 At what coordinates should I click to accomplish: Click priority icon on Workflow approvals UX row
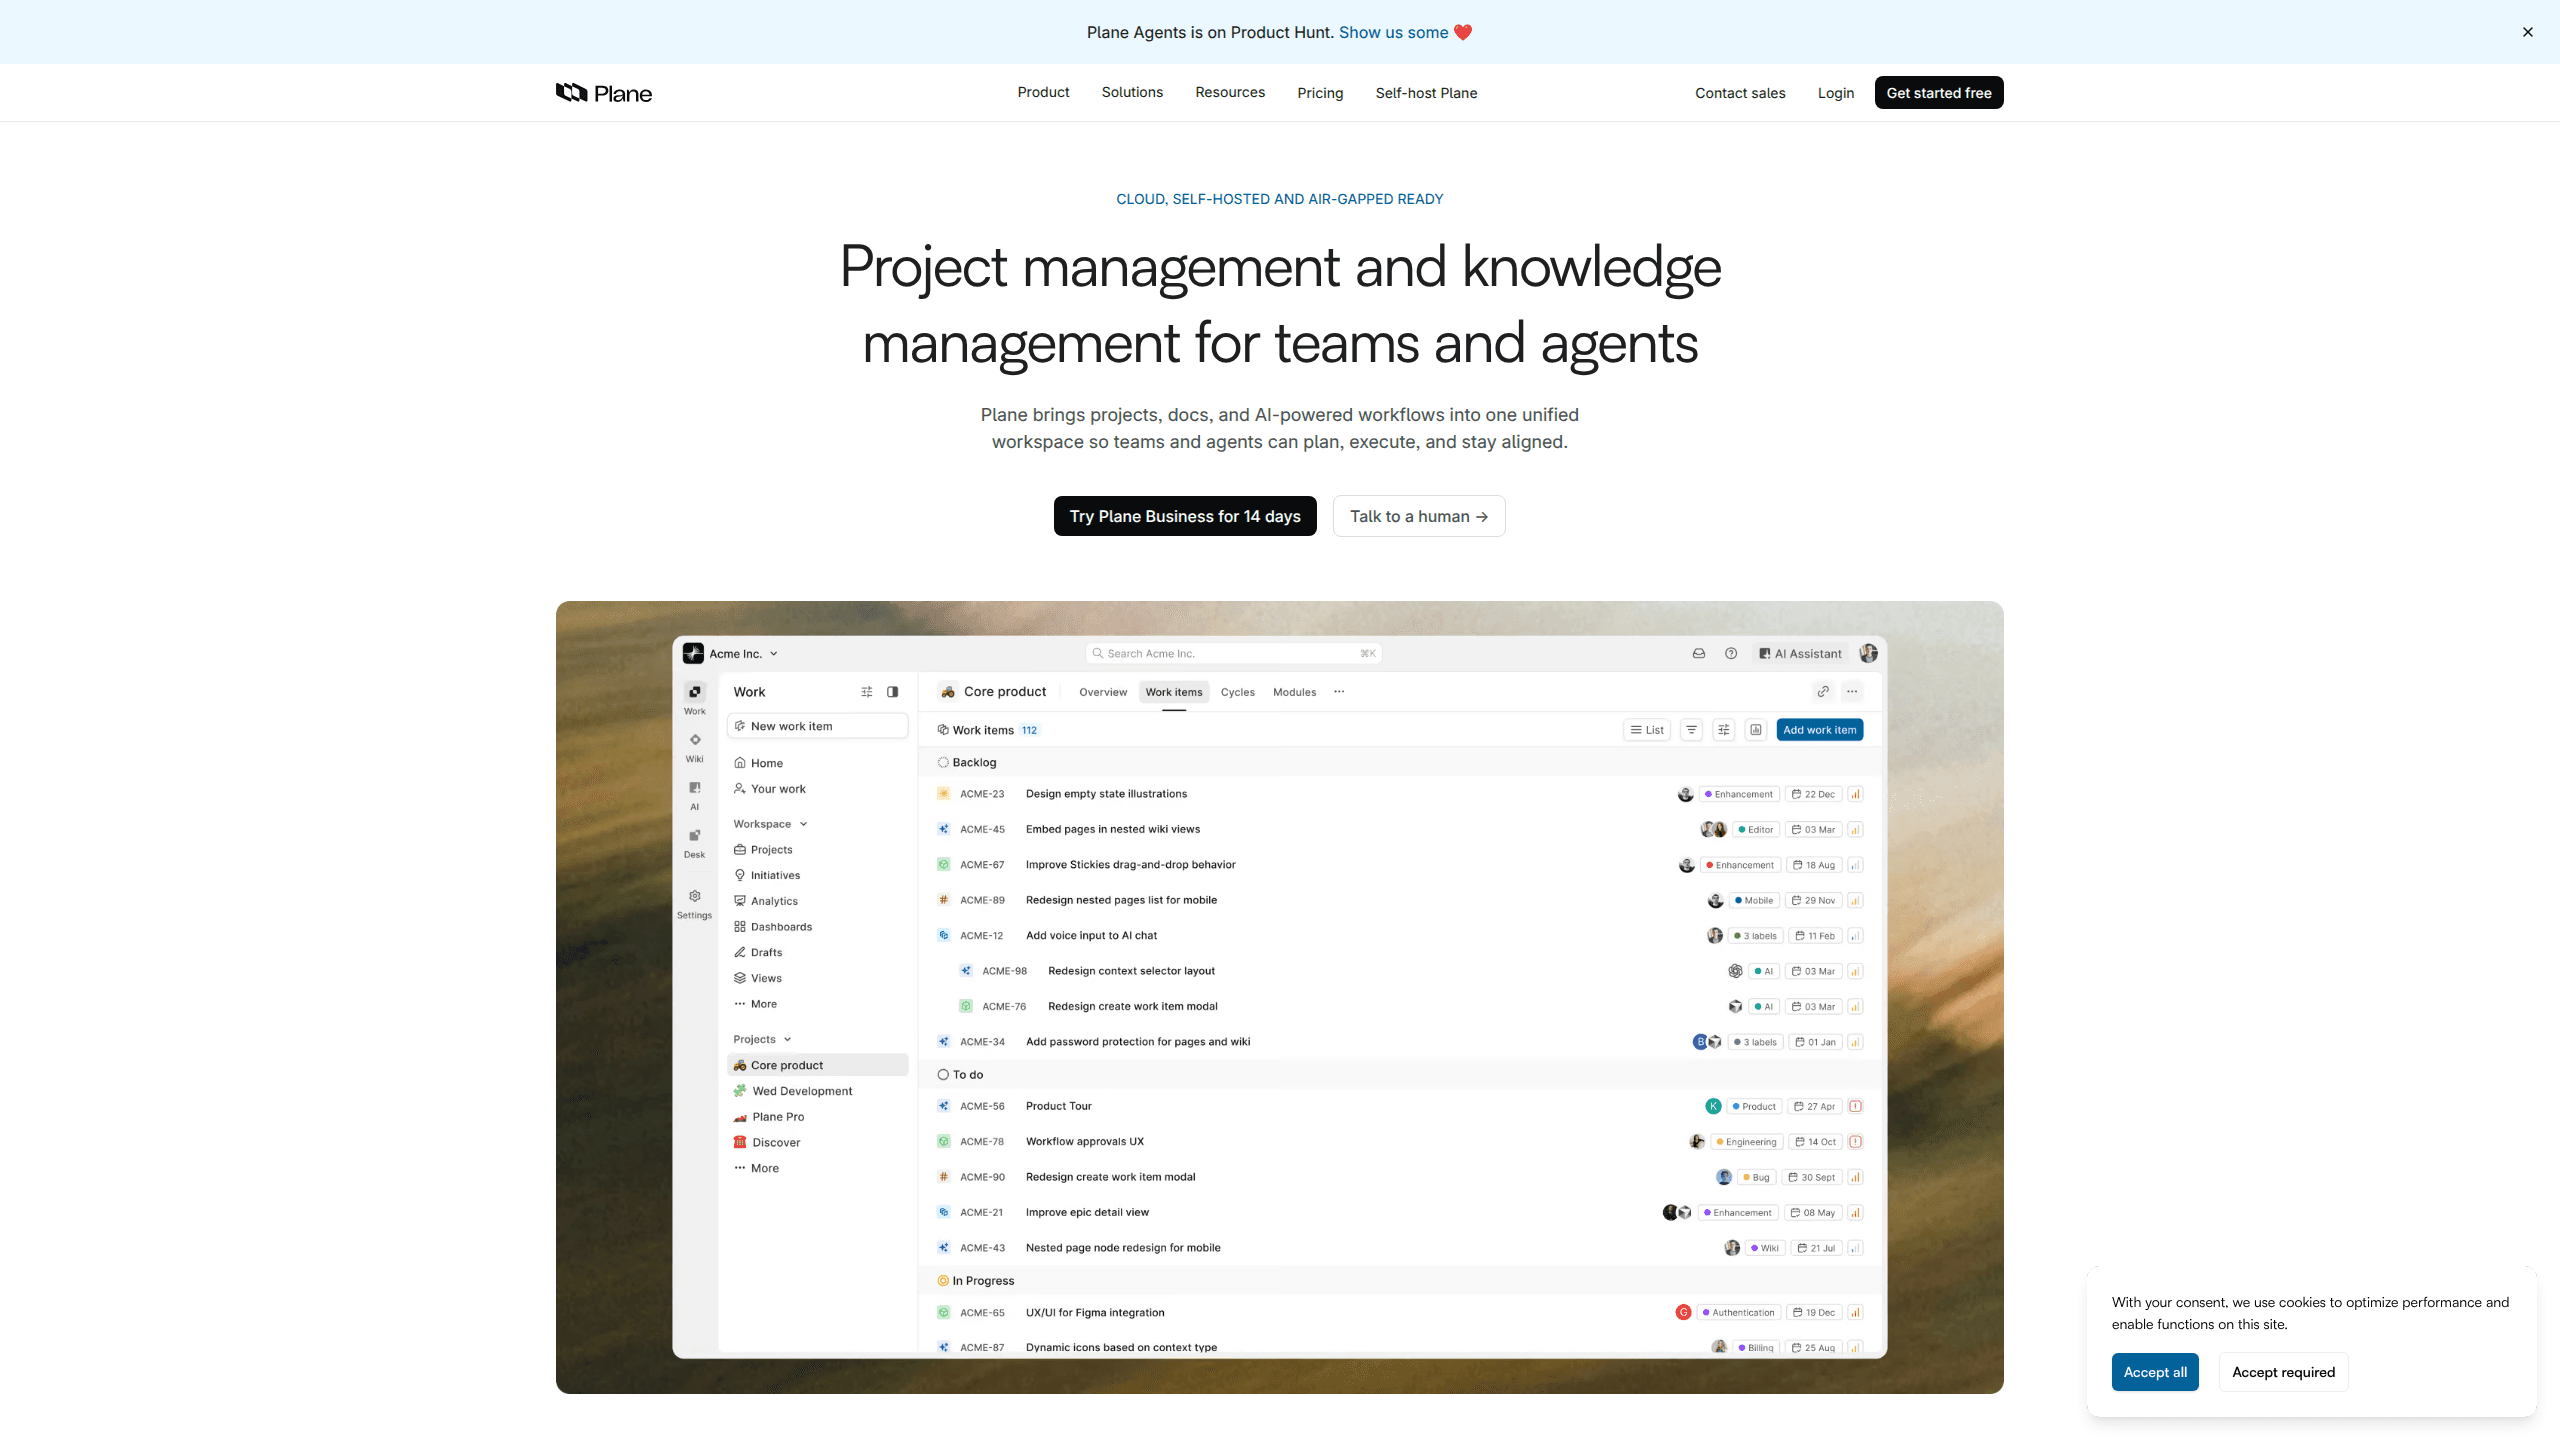[1855, 1142]
